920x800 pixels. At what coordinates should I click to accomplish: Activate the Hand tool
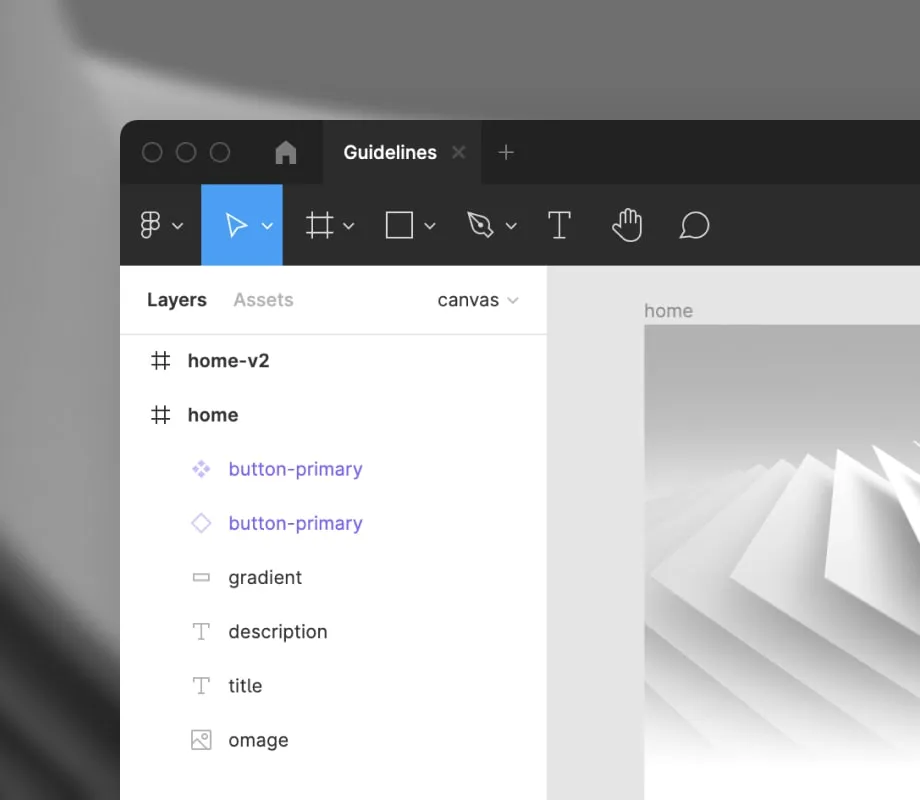pos(626,225)
